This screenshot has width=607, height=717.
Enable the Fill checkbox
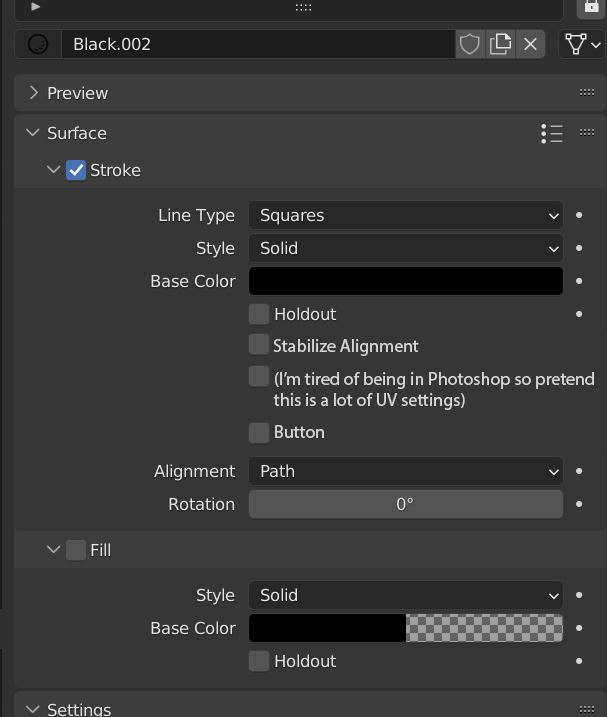point(76,550)
